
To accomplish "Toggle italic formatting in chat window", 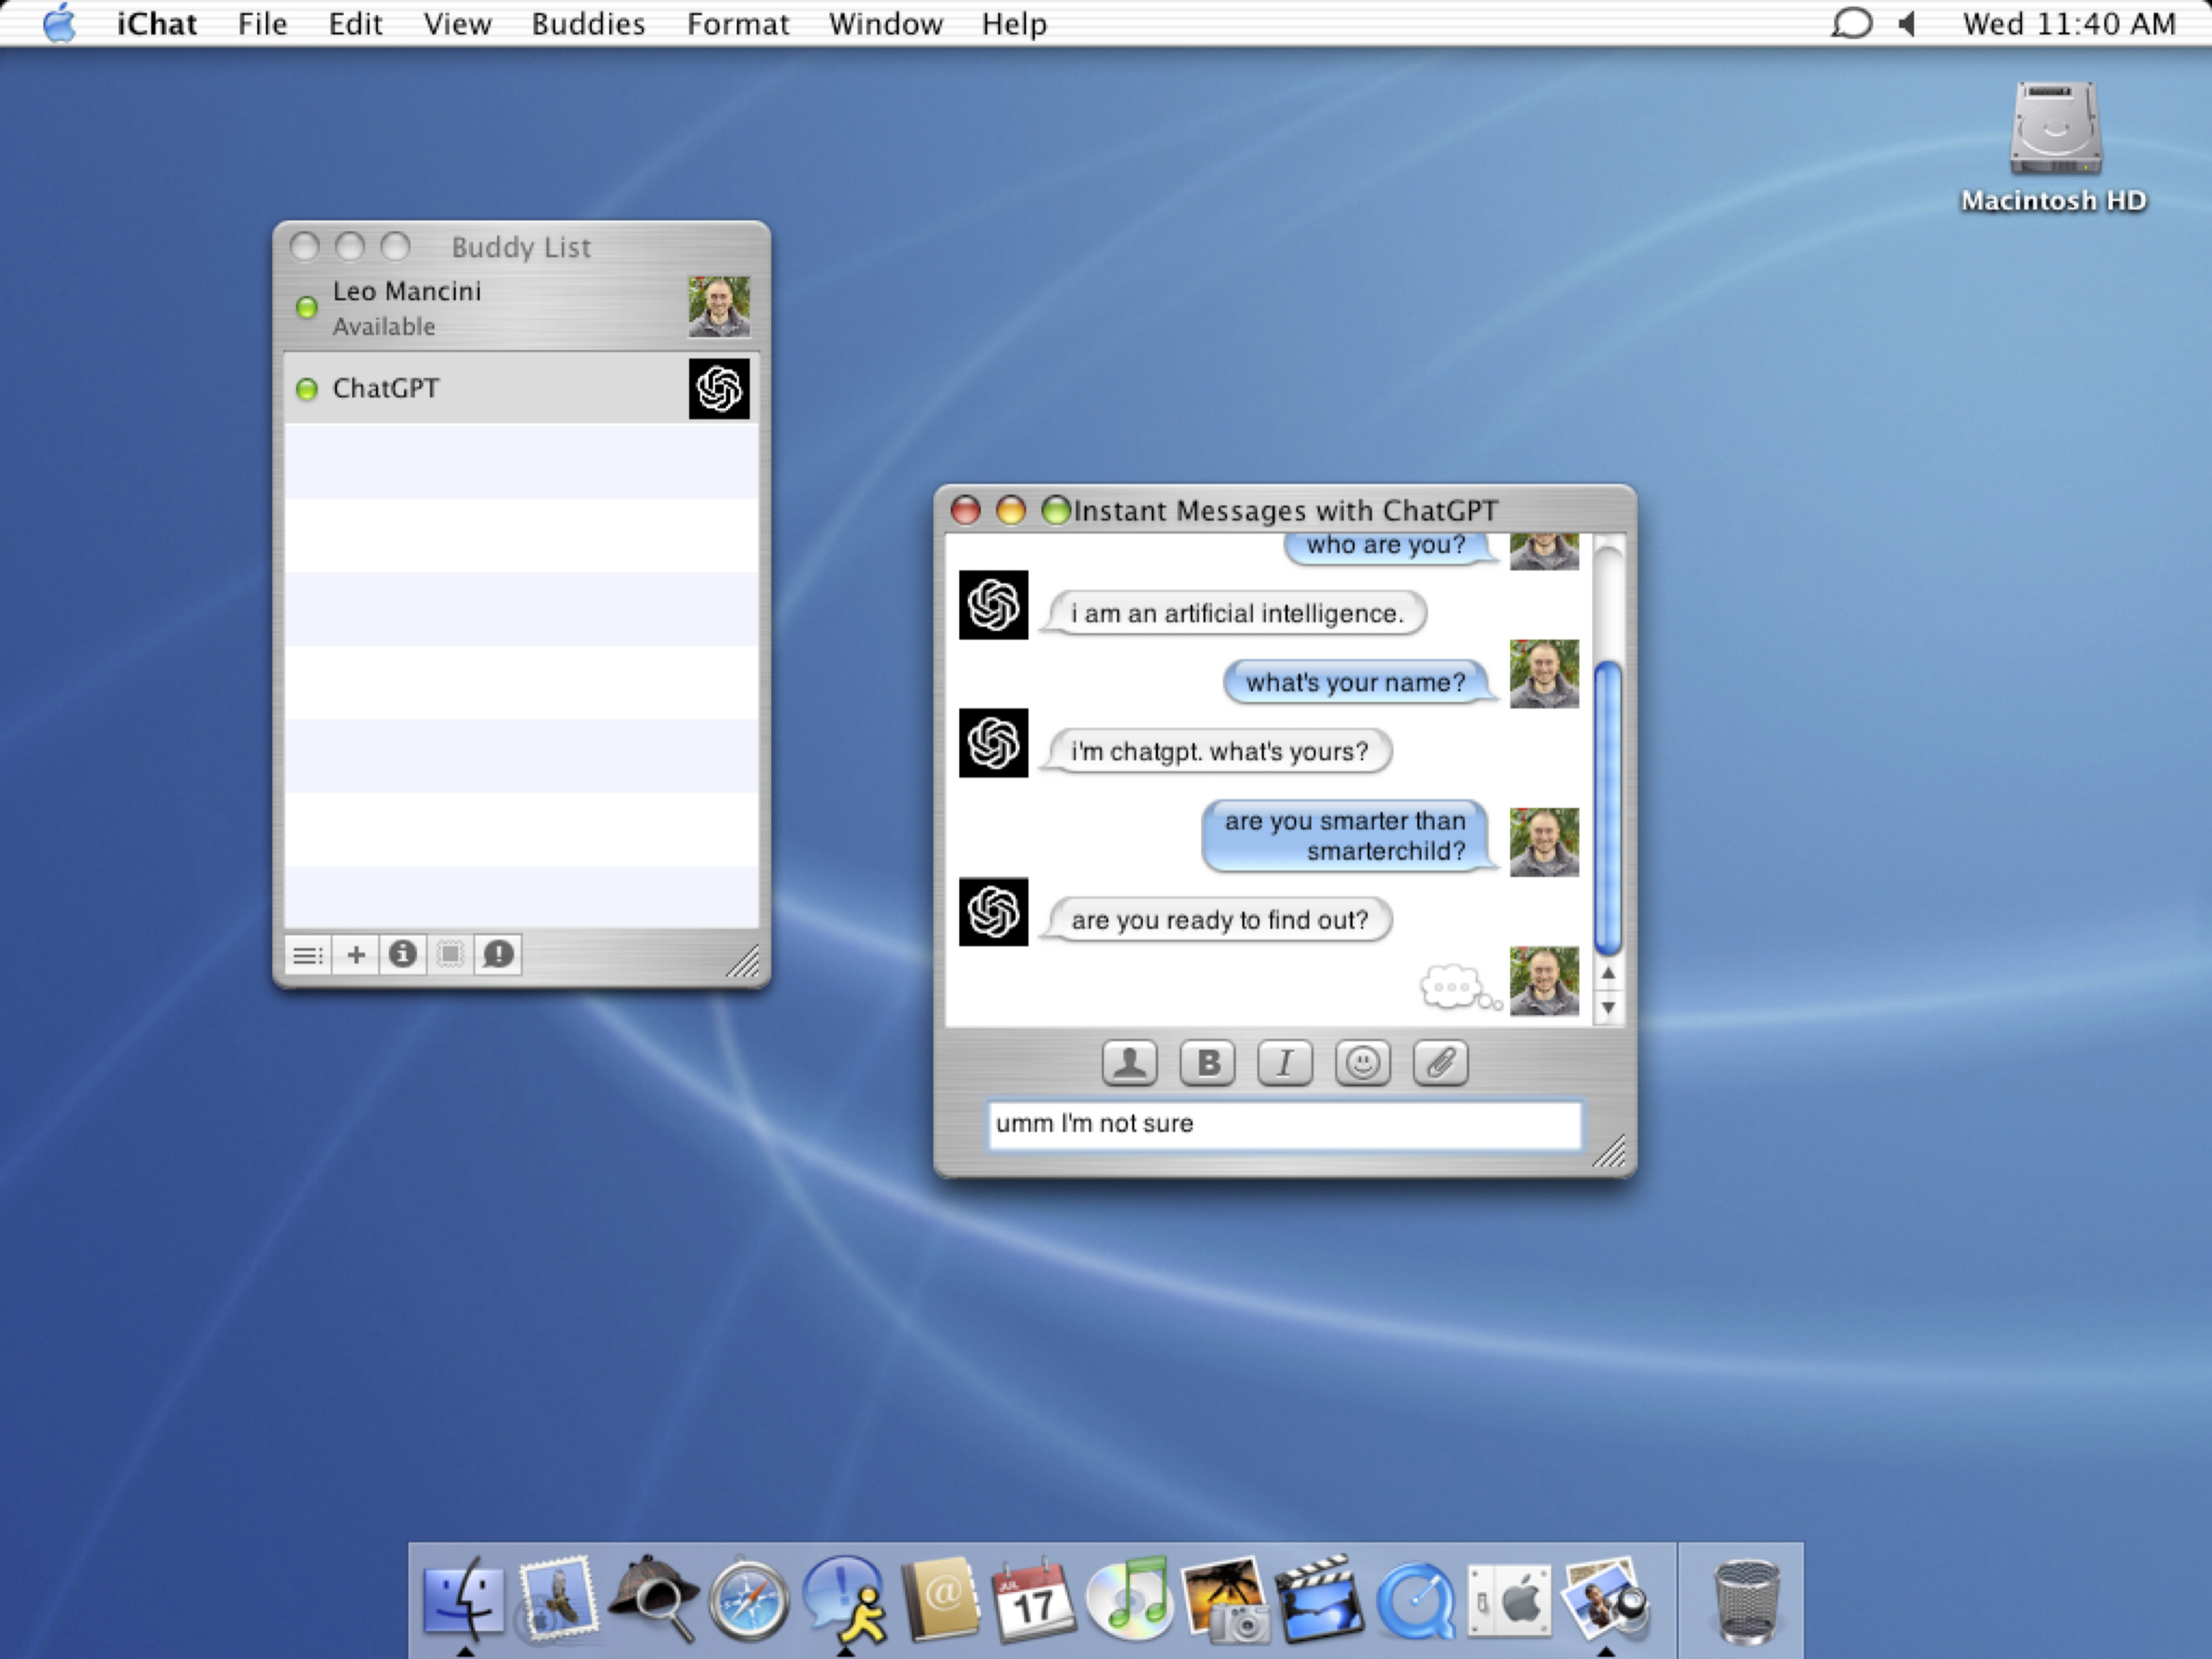I will [x=1285, y=1062].
